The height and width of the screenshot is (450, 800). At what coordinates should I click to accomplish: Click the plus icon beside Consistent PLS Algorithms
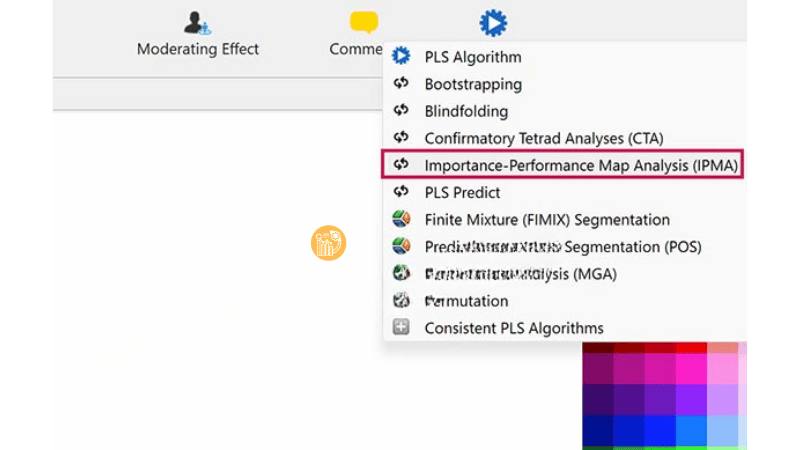[402, 327]
